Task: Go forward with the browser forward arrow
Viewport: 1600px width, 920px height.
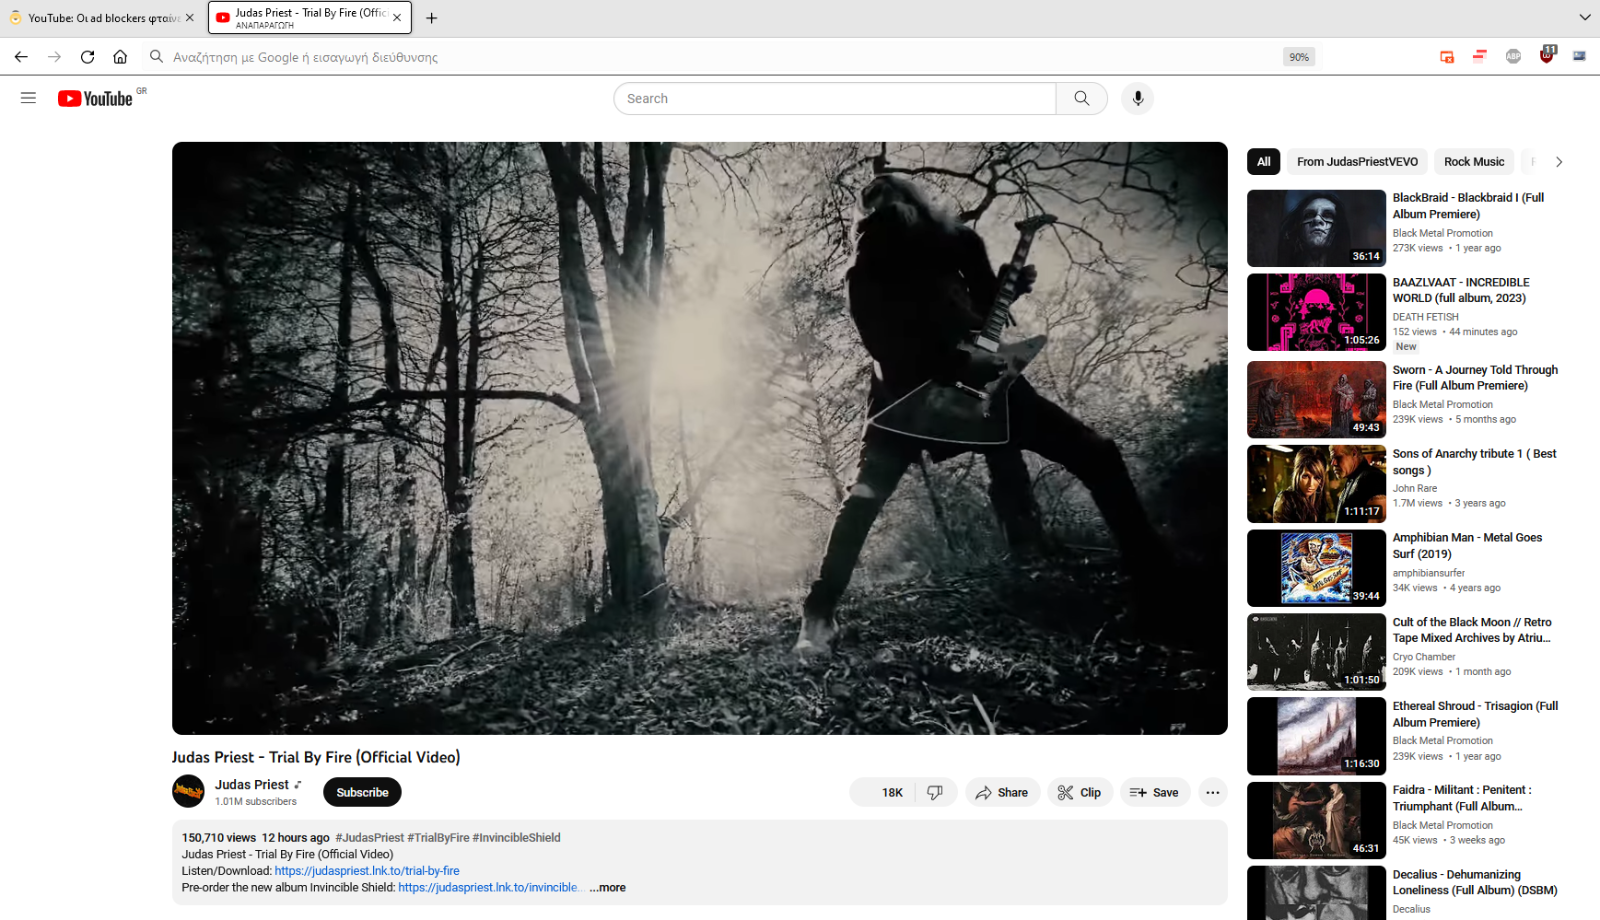Action: 54,57
